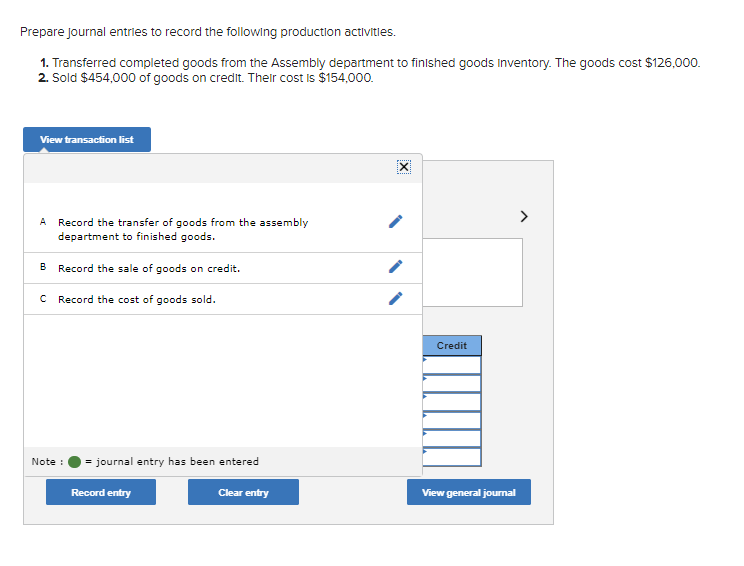This screenshot has width=744, height=566.
Task: Click the green entered-entry indicator dot
Action: pyautogui.click(x=74, y=462)
